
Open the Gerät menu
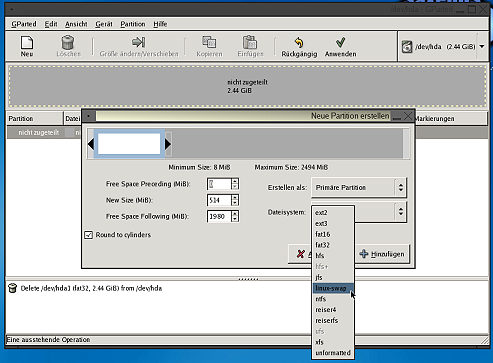click(x=104, y=24)
